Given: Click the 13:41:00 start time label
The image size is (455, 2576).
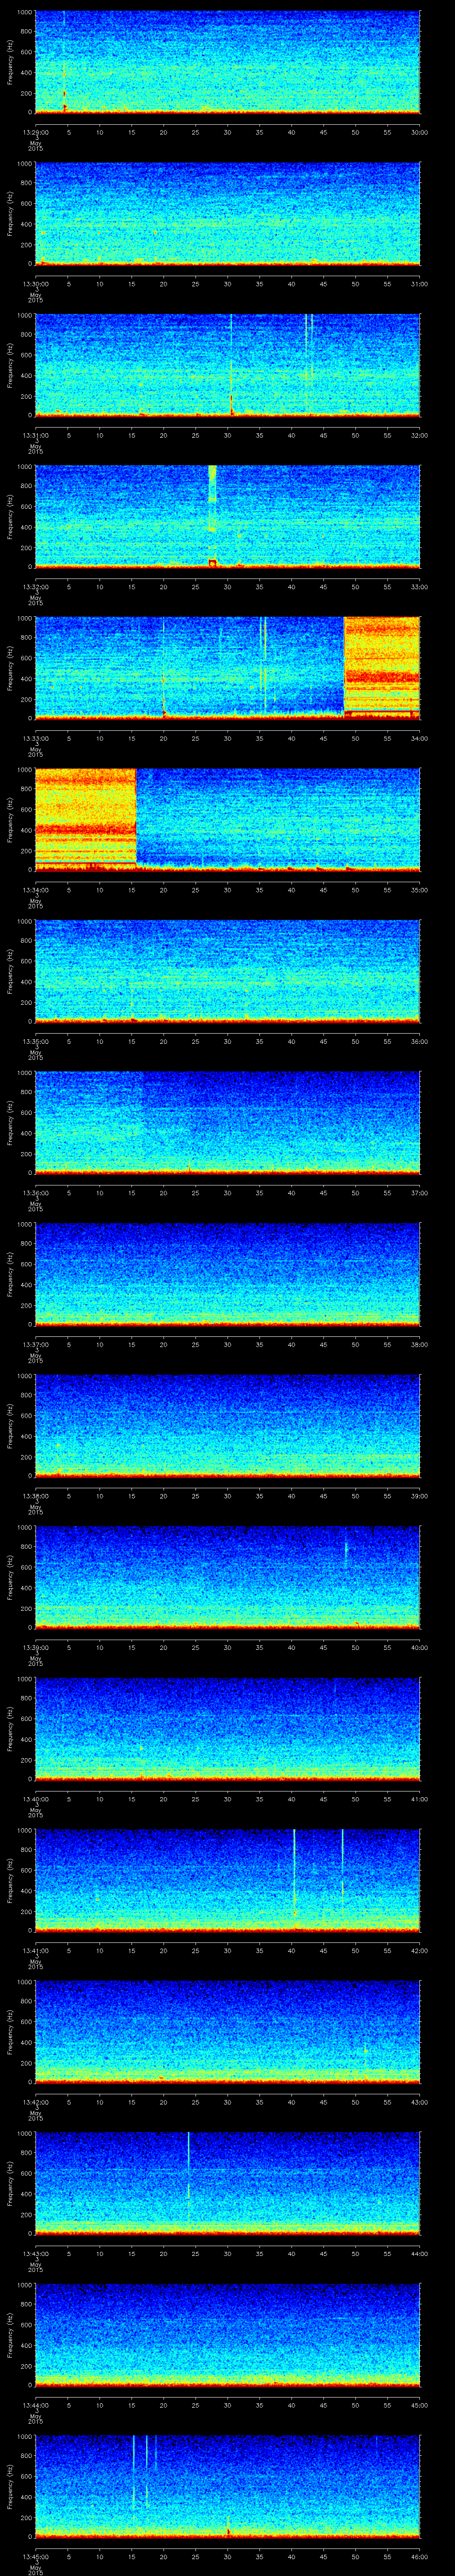Looking at the screenshot, I should [x=35, y=1950].
